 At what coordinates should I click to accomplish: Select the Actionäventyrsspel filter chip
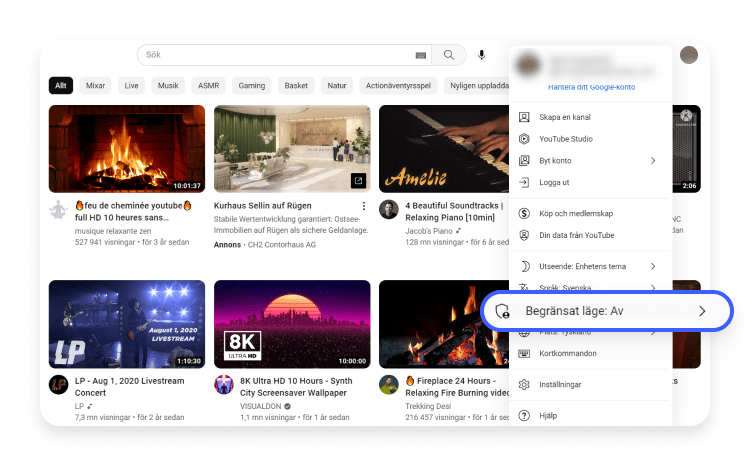[398, 86]
